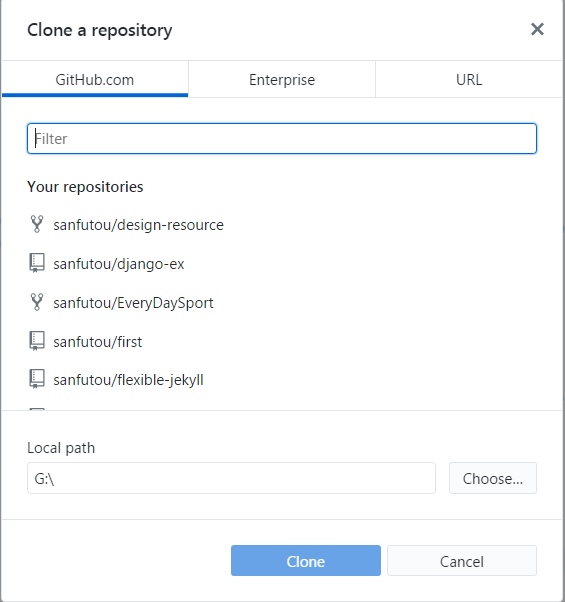The width and height of the screenshot is (565, 602).
Task: Choose sanfutou/EveryDaySport from the list
Action: [x=282, y=303]
